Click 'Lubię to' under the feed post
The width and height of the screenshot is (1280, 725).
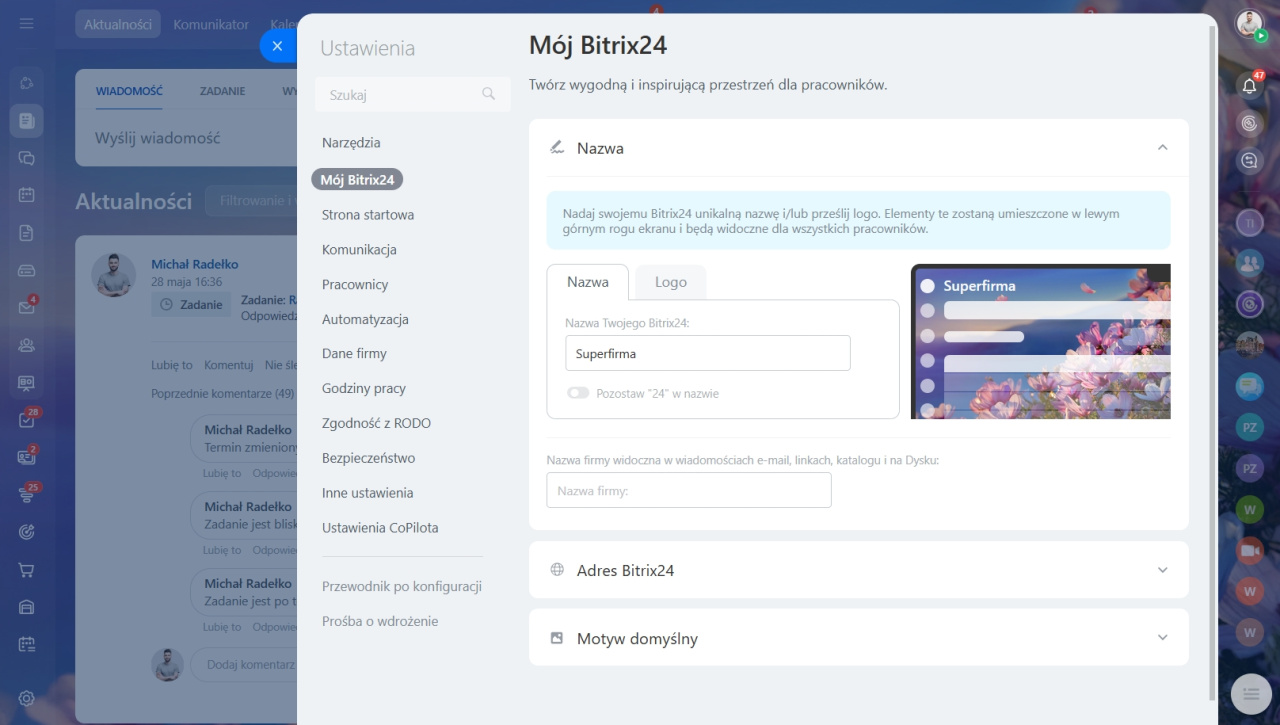172,366
